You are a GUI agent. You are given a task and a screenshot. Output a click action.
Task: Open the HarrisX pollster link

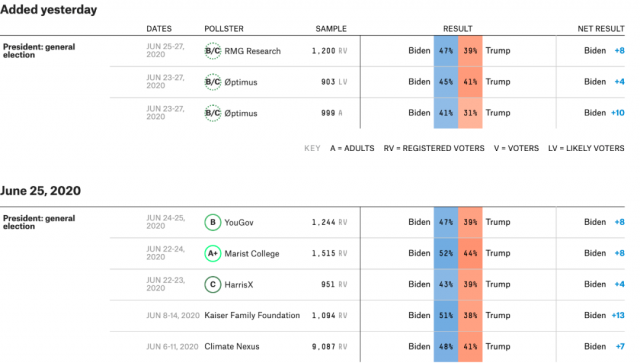point(239,285)
